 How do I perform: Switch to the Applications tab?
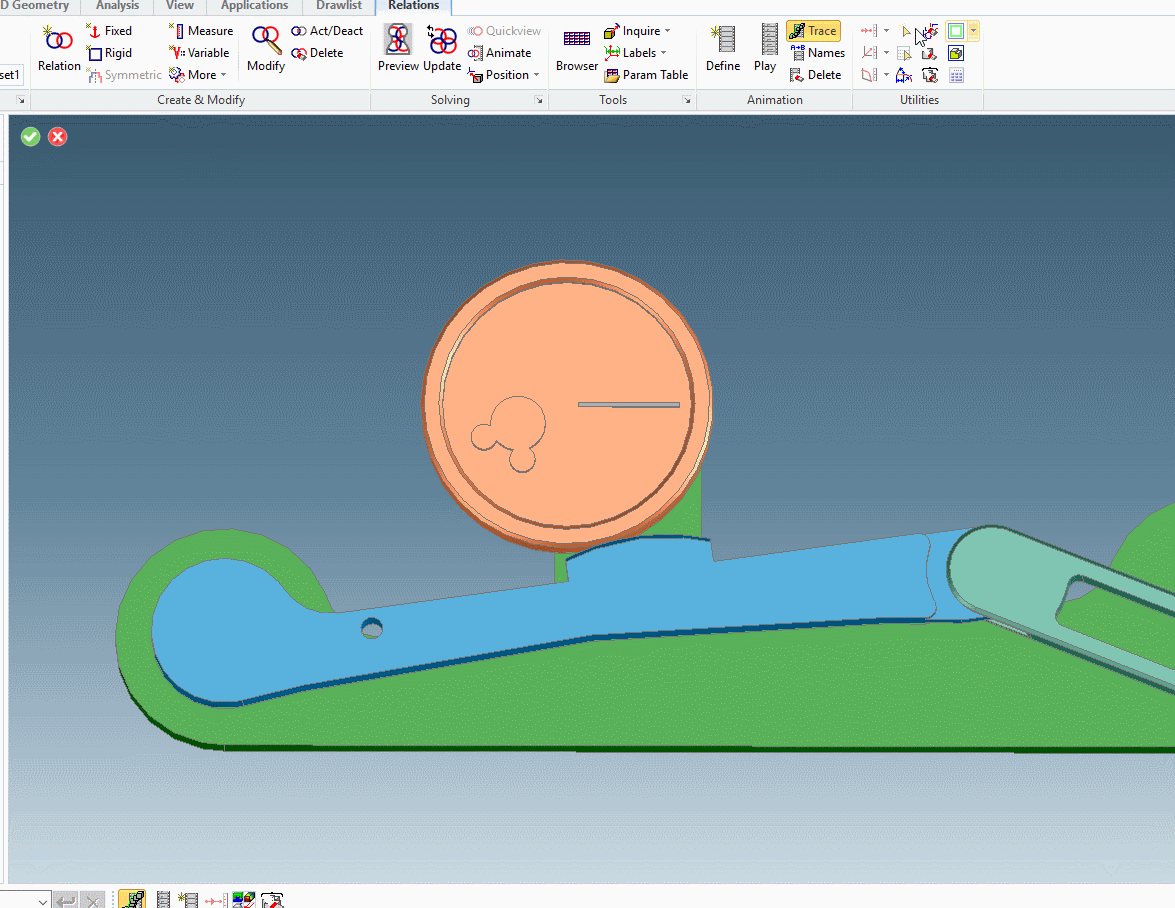(254, 6)
